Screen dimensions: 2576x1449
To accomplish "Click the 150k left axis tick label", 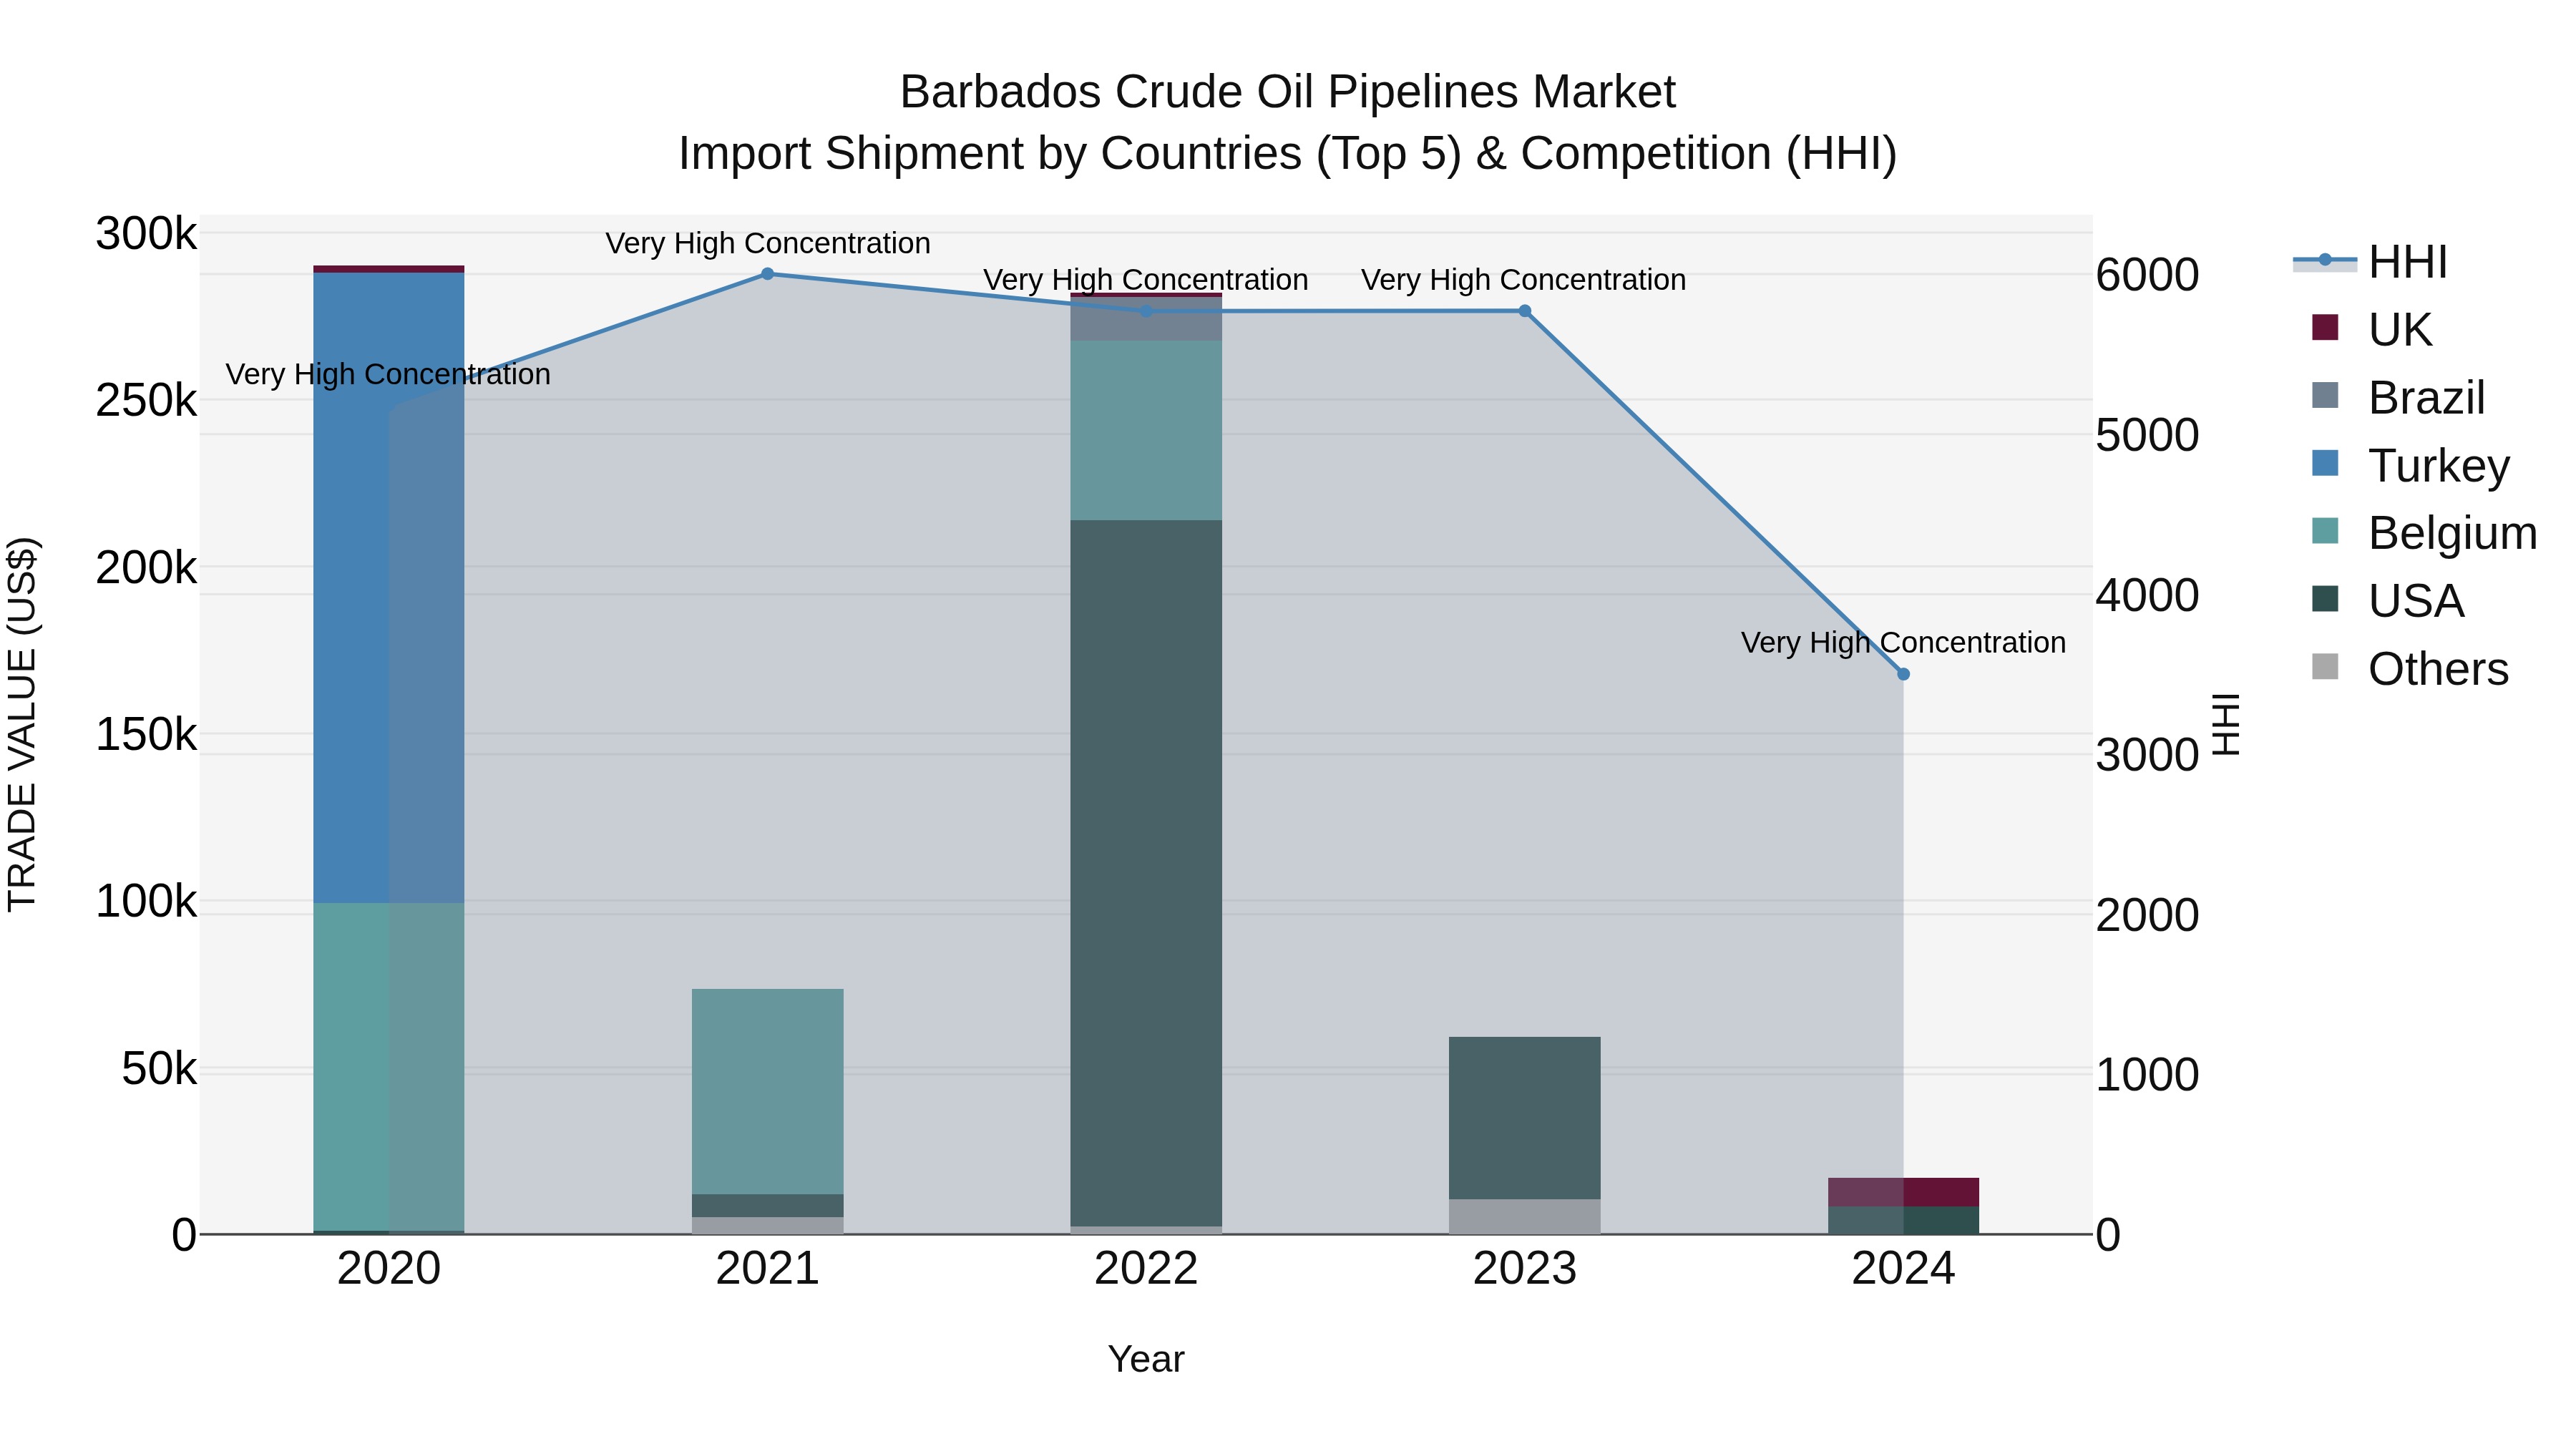I will point(146,735).
